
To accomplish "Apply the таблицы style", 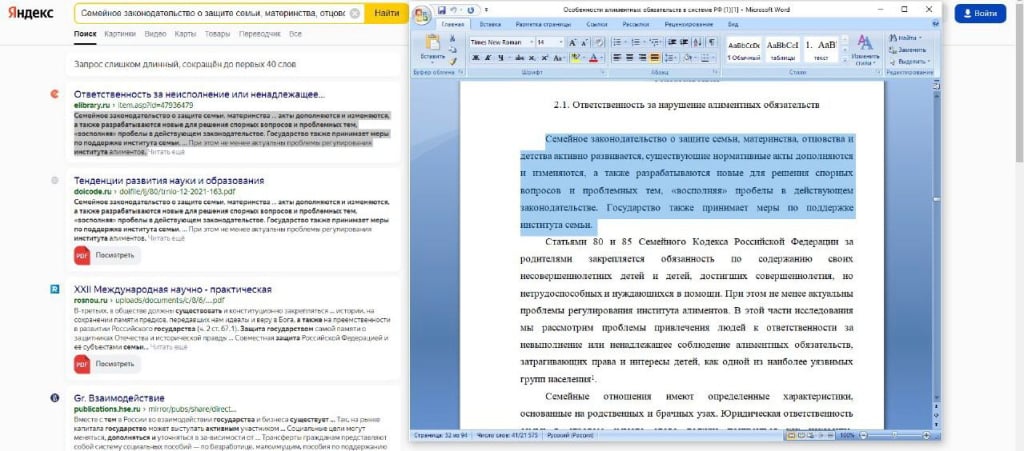I will [x=782, y=50].
